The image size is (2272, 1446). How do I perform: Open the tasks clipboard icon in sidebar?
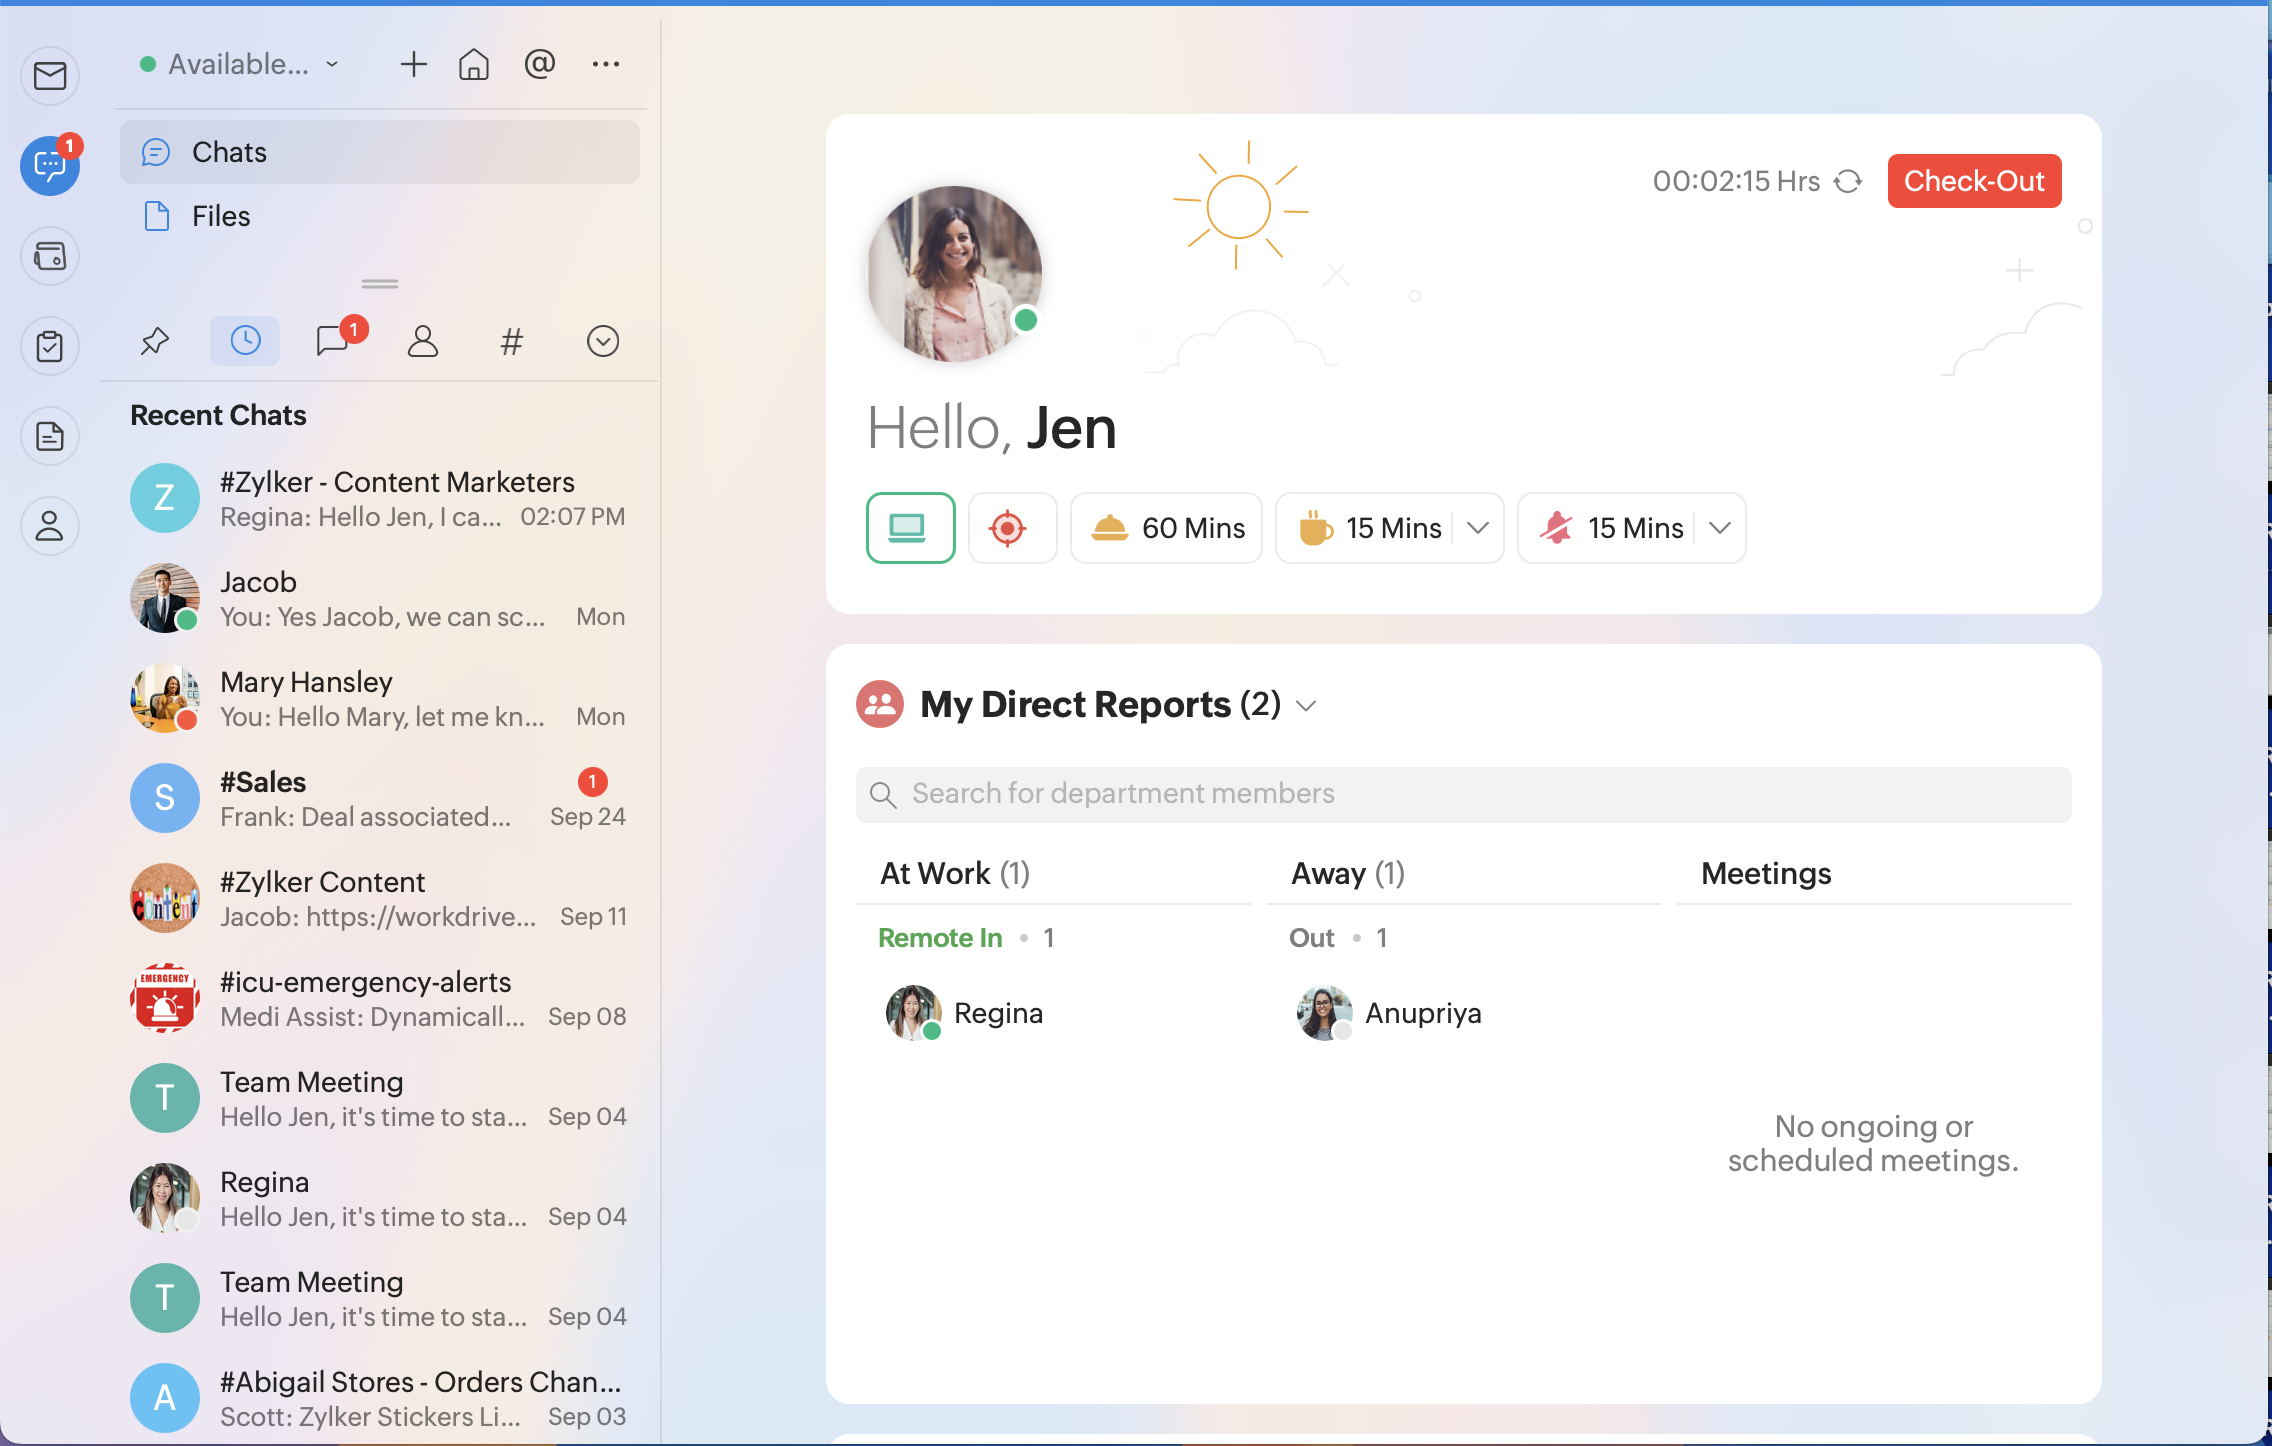click(x=50, y=346)
